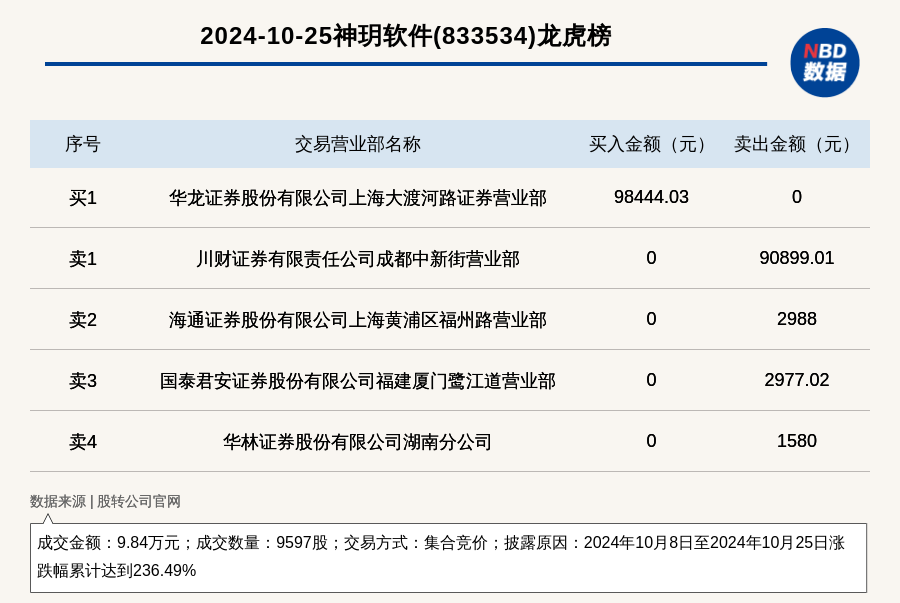Select the 卖1 row label
The image size is (900, 603).
point(83,259)
